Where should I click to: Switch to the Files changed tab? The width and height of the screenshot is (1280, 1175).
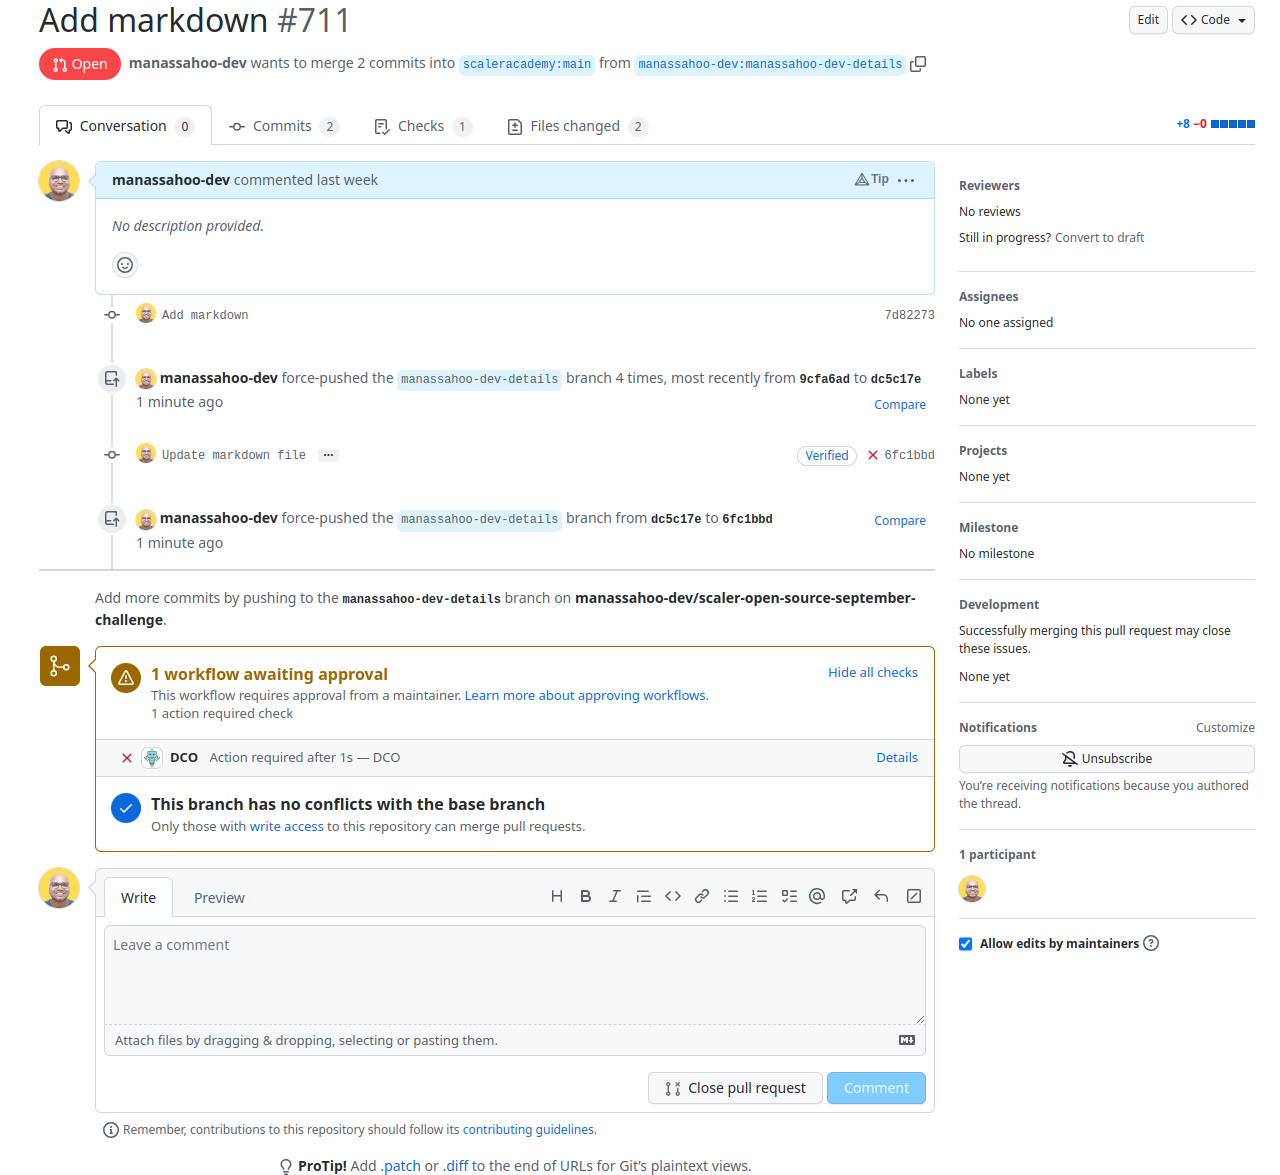575,125
